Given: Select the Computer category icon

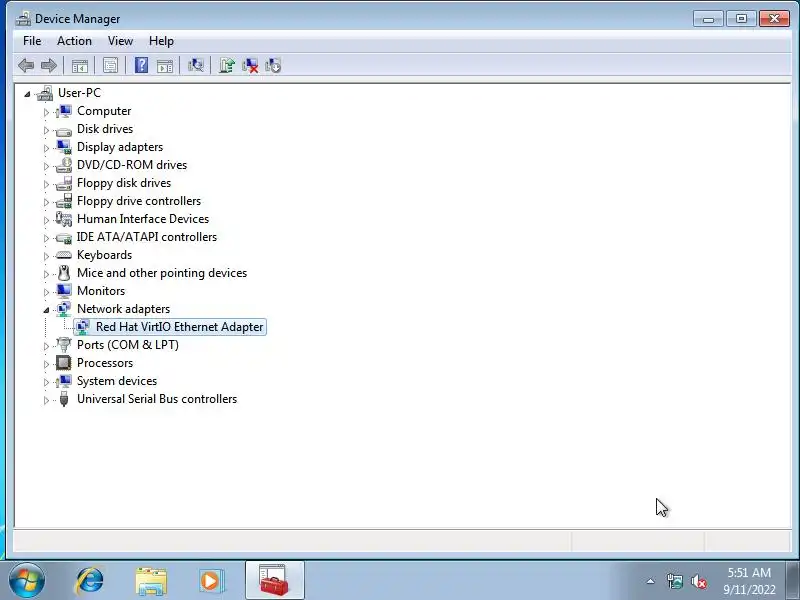Looking at the screenshot, I should coord(64,111).
